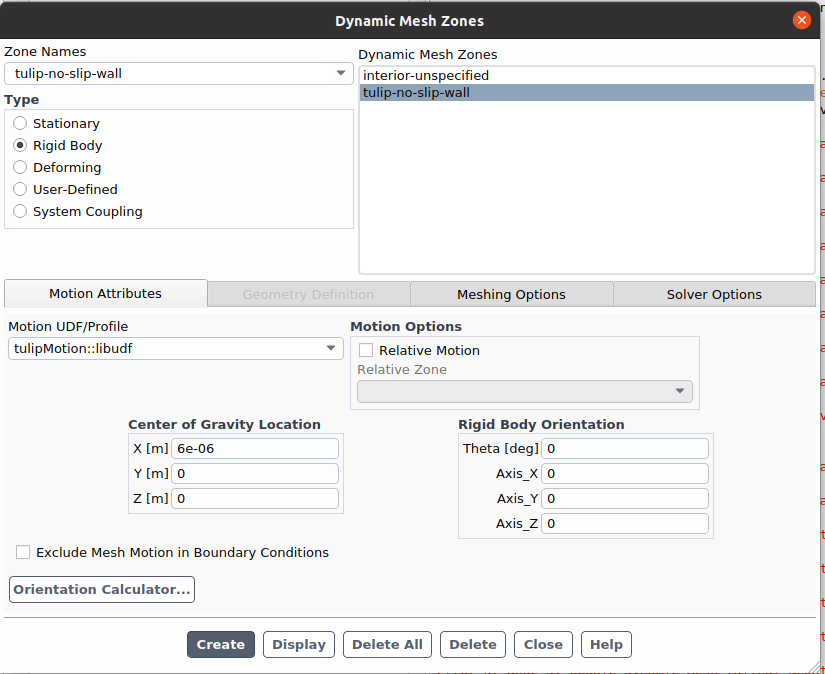Choose the Deforming radio button
Viewport: 825px width, 674px height.
[x=20, y=168]
